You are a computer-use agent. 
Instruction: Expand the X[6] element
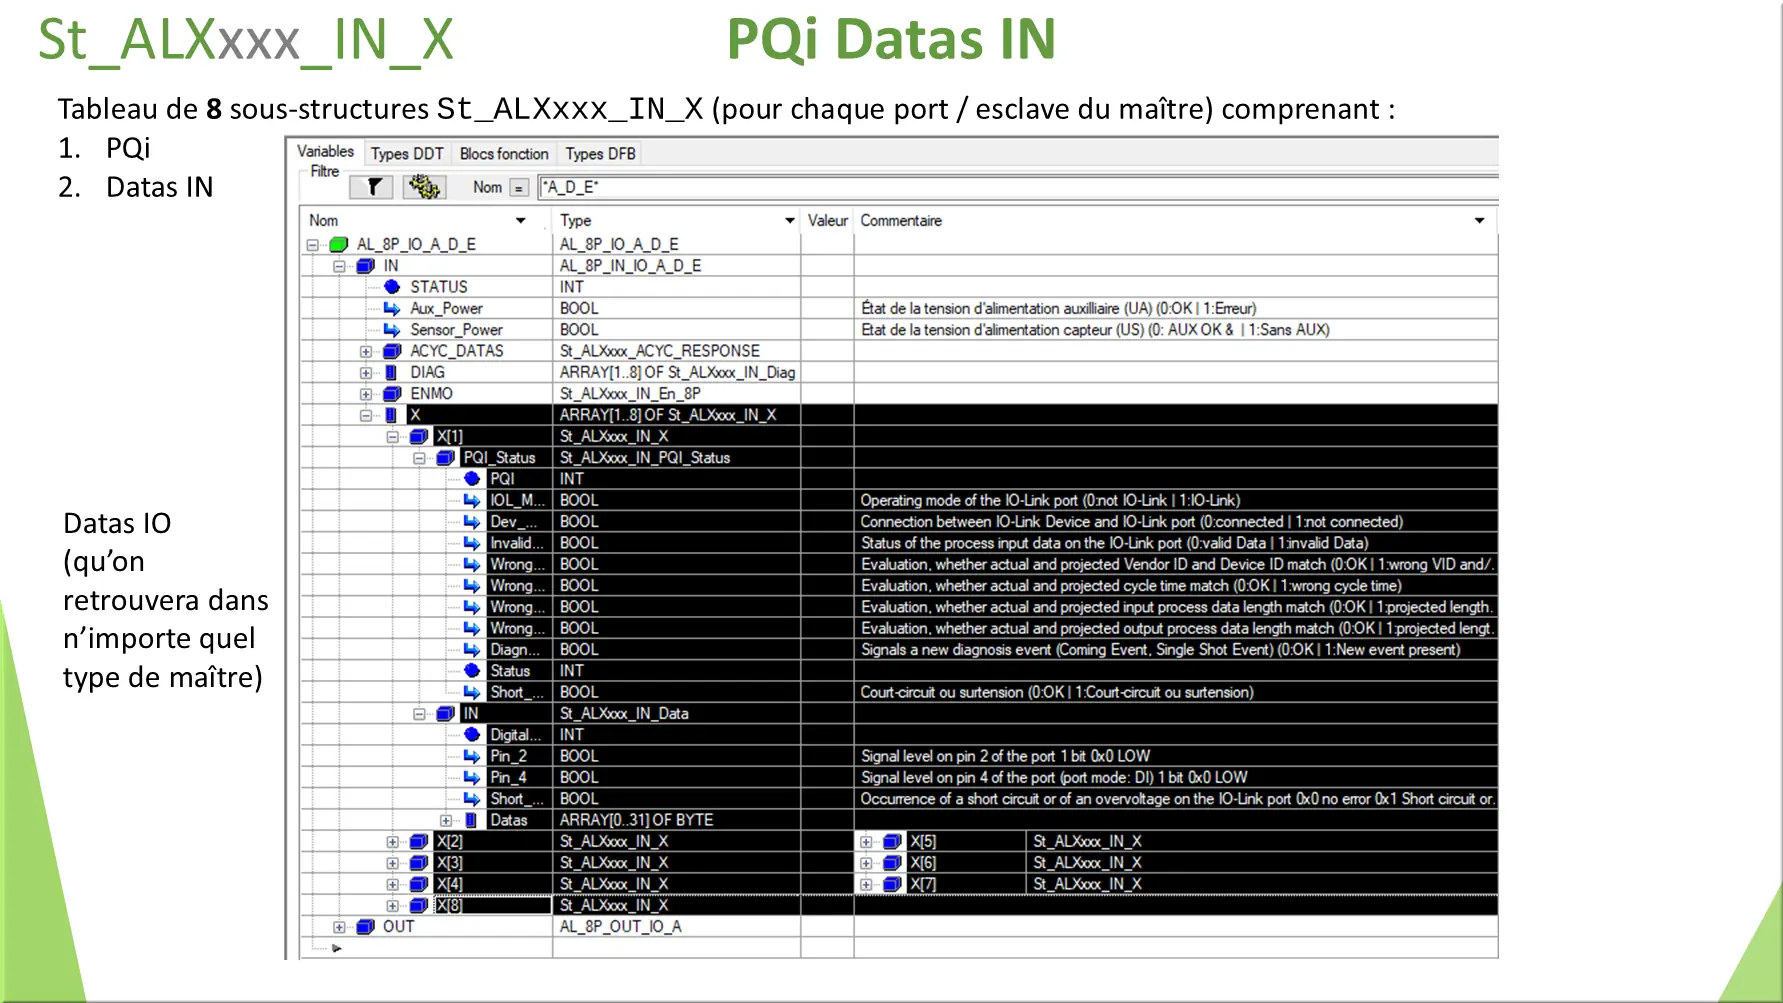(x=866, y=863)
